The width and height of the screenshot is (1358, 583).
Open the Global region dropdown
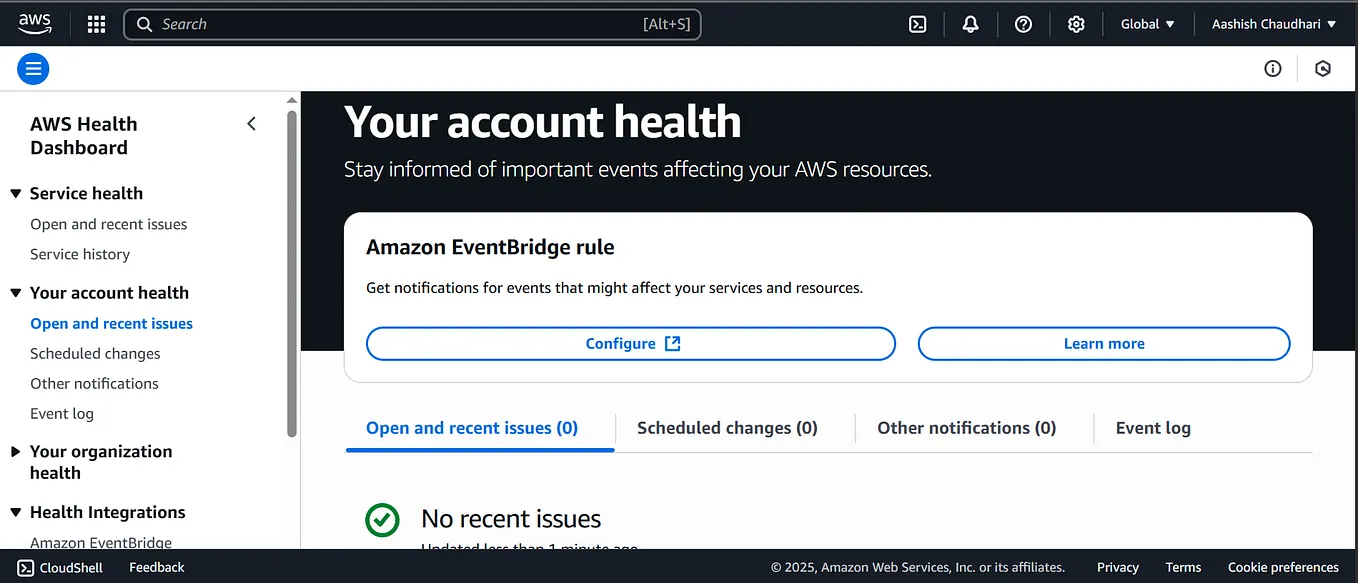pyautogui.click(x=1146, y=23)
